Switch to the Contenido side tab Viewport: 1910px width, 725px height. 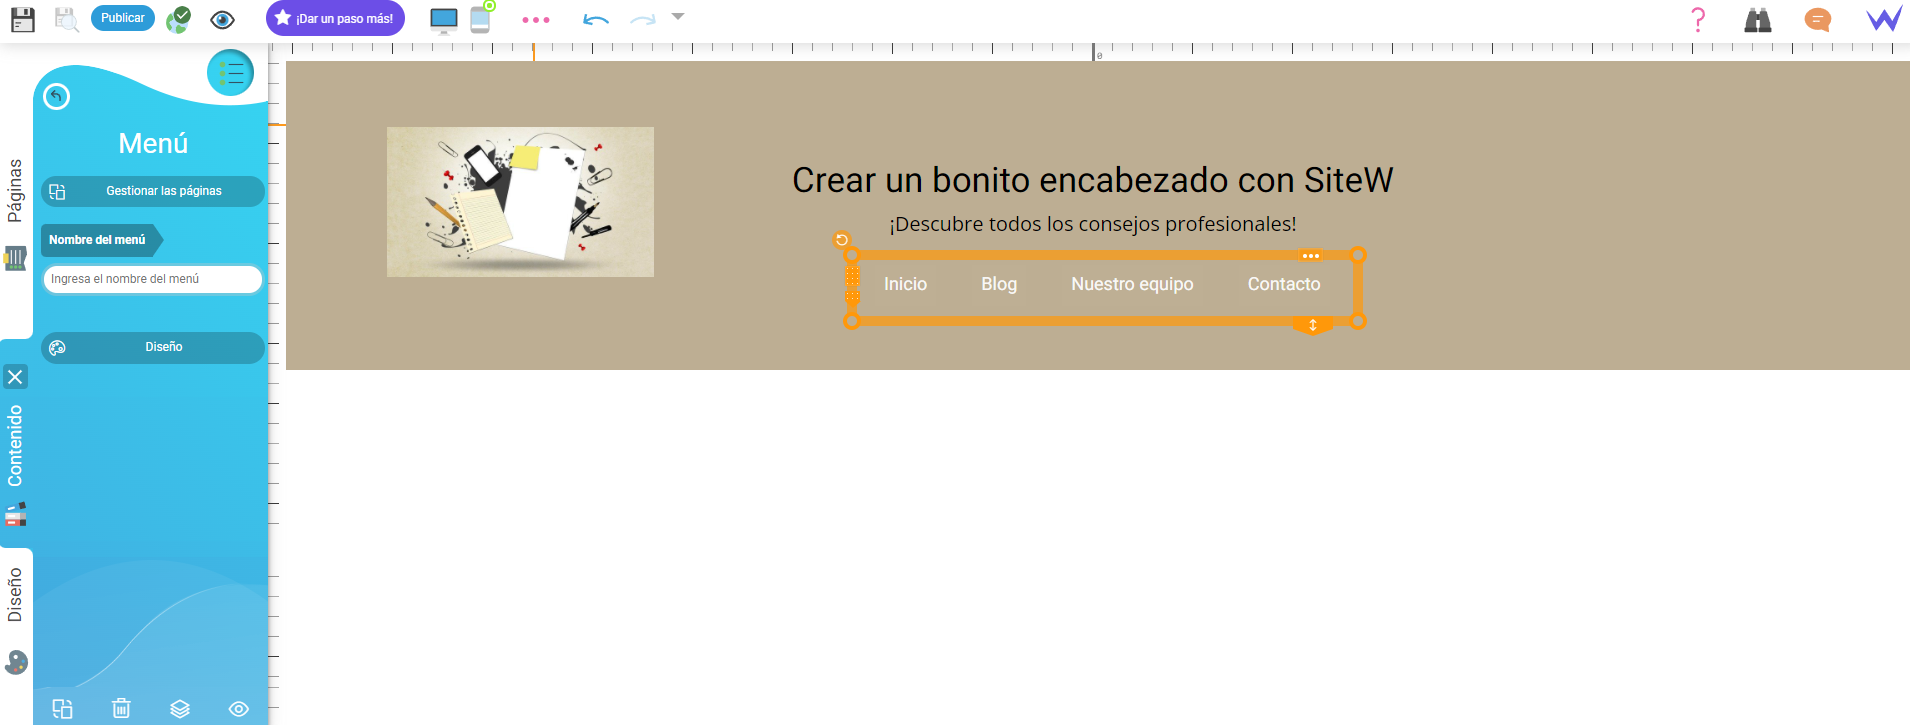pyautogui.click(x=15, y=446)
